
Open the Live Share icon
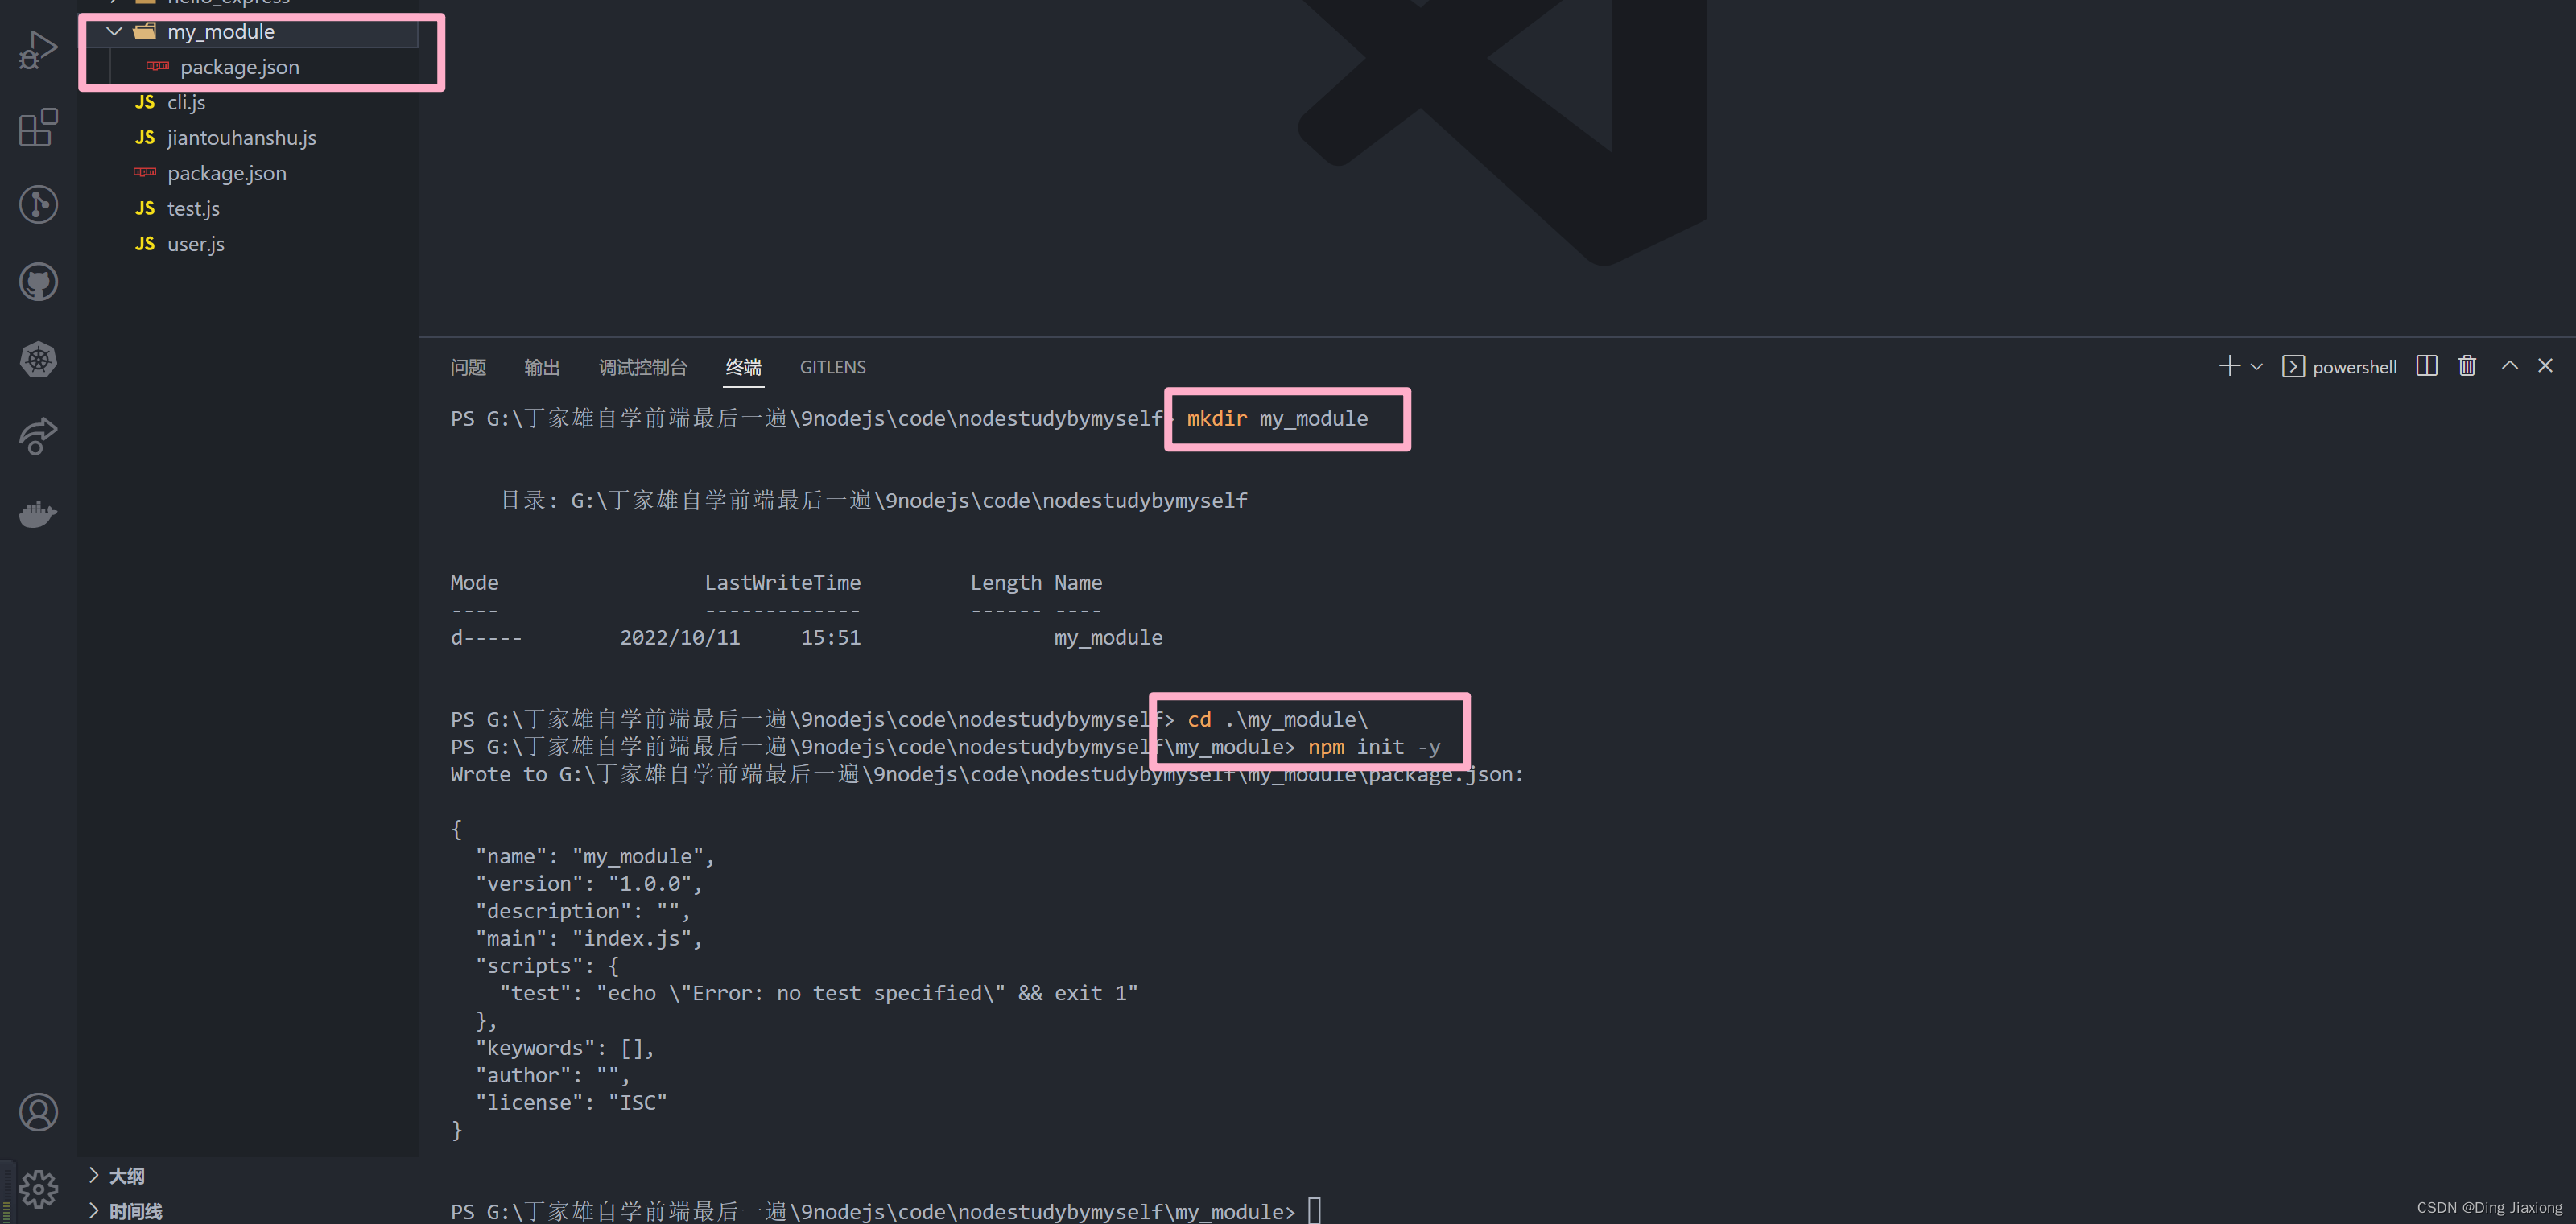[x=38, y=436]
